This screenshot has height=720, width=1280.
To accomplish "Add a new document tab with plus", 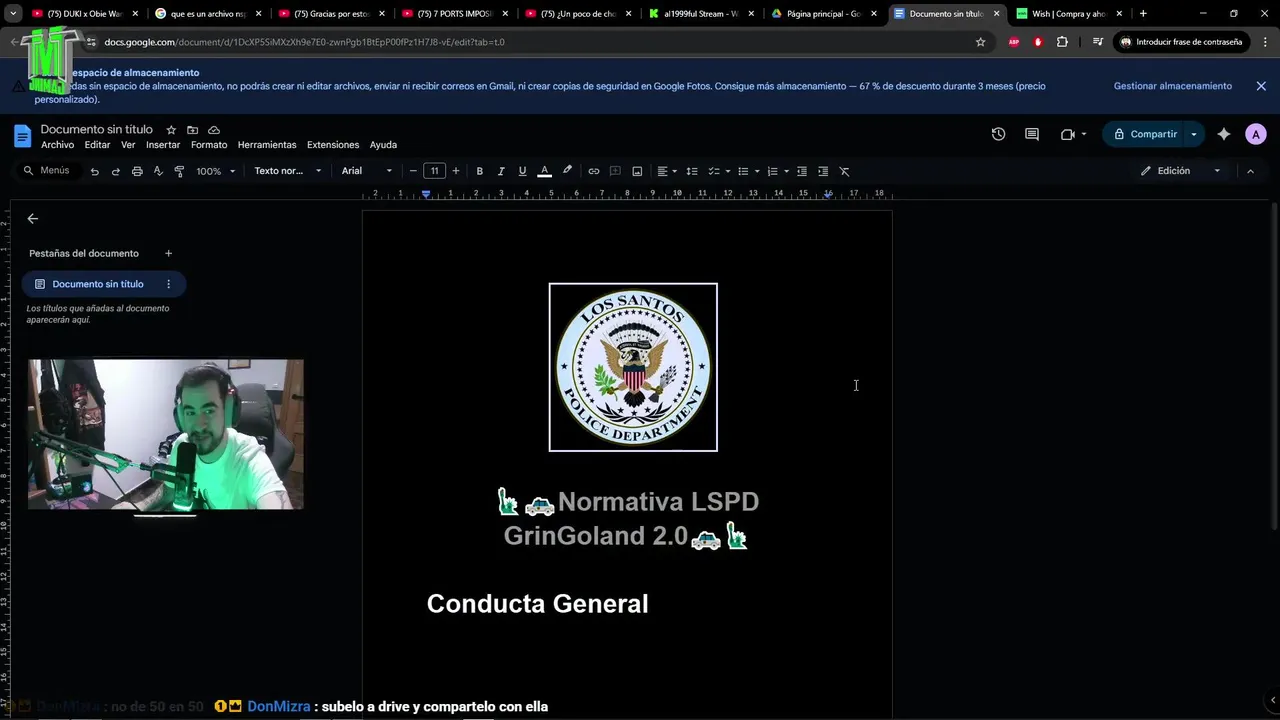I will pyautogui.click(x=168, y=253).
